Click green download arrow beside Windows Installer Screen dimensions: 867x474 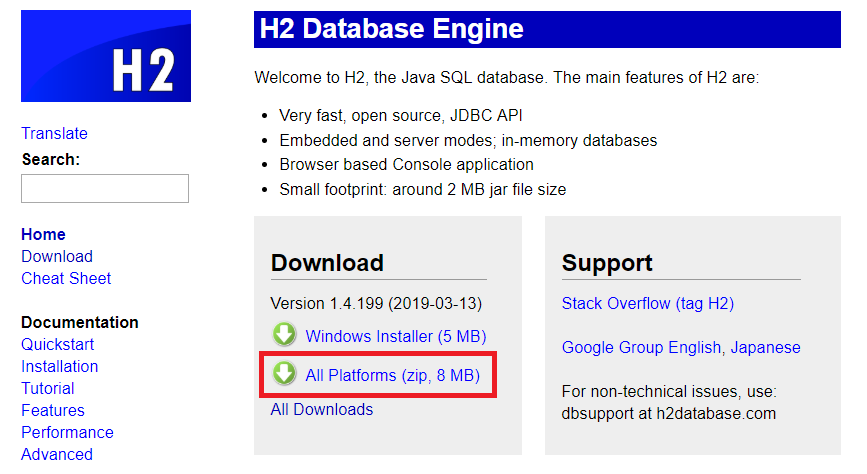[x=284, y=335]
